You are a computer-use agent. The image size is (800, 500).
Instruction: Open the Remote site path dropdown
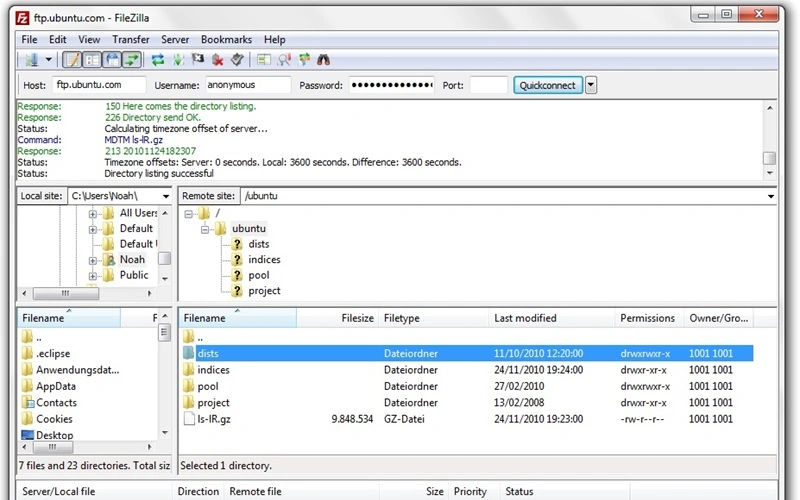(770, 196)
